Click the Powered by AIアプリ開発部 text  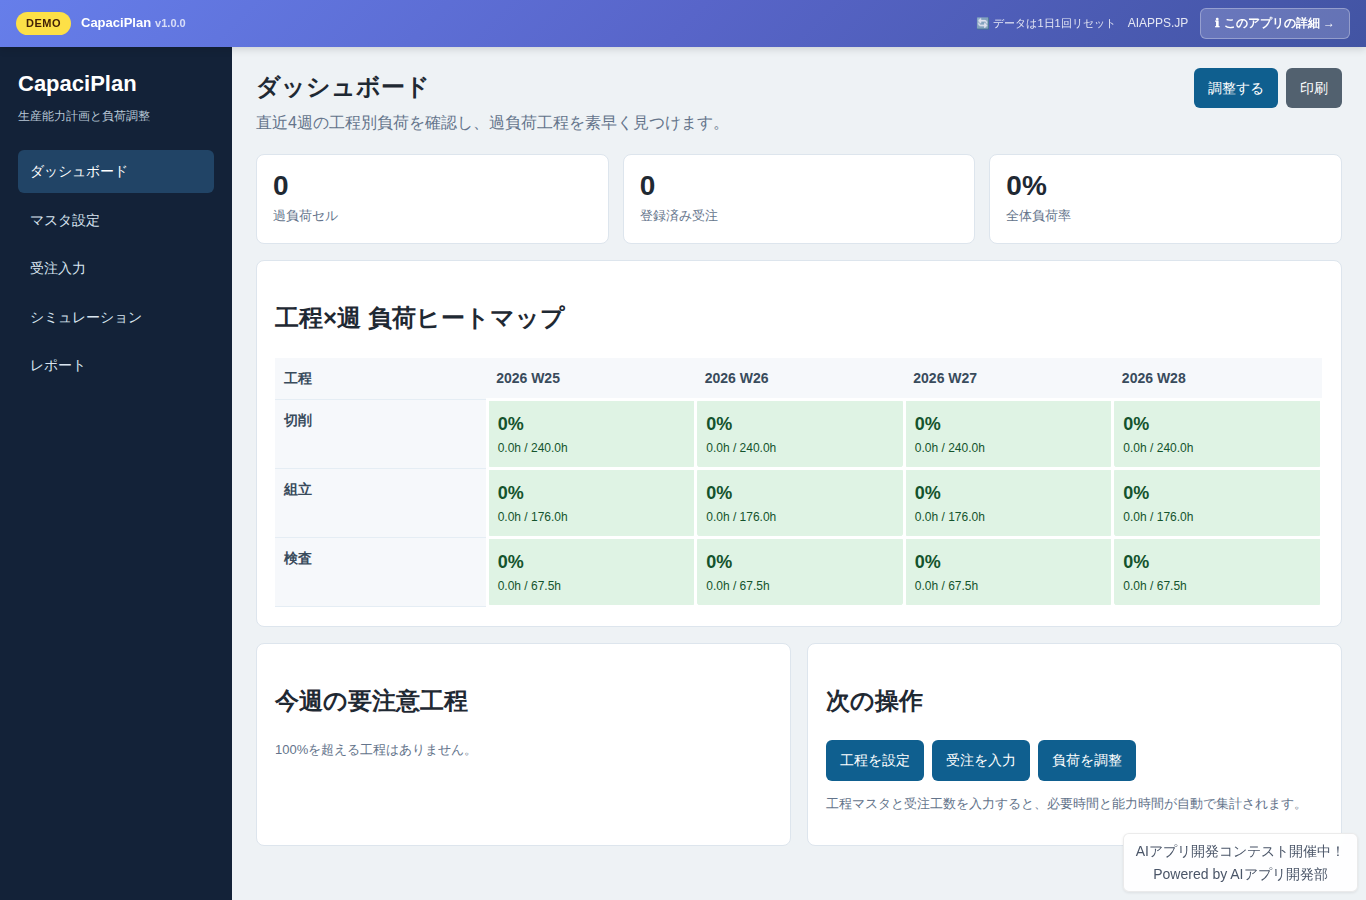pos(1240,874)
